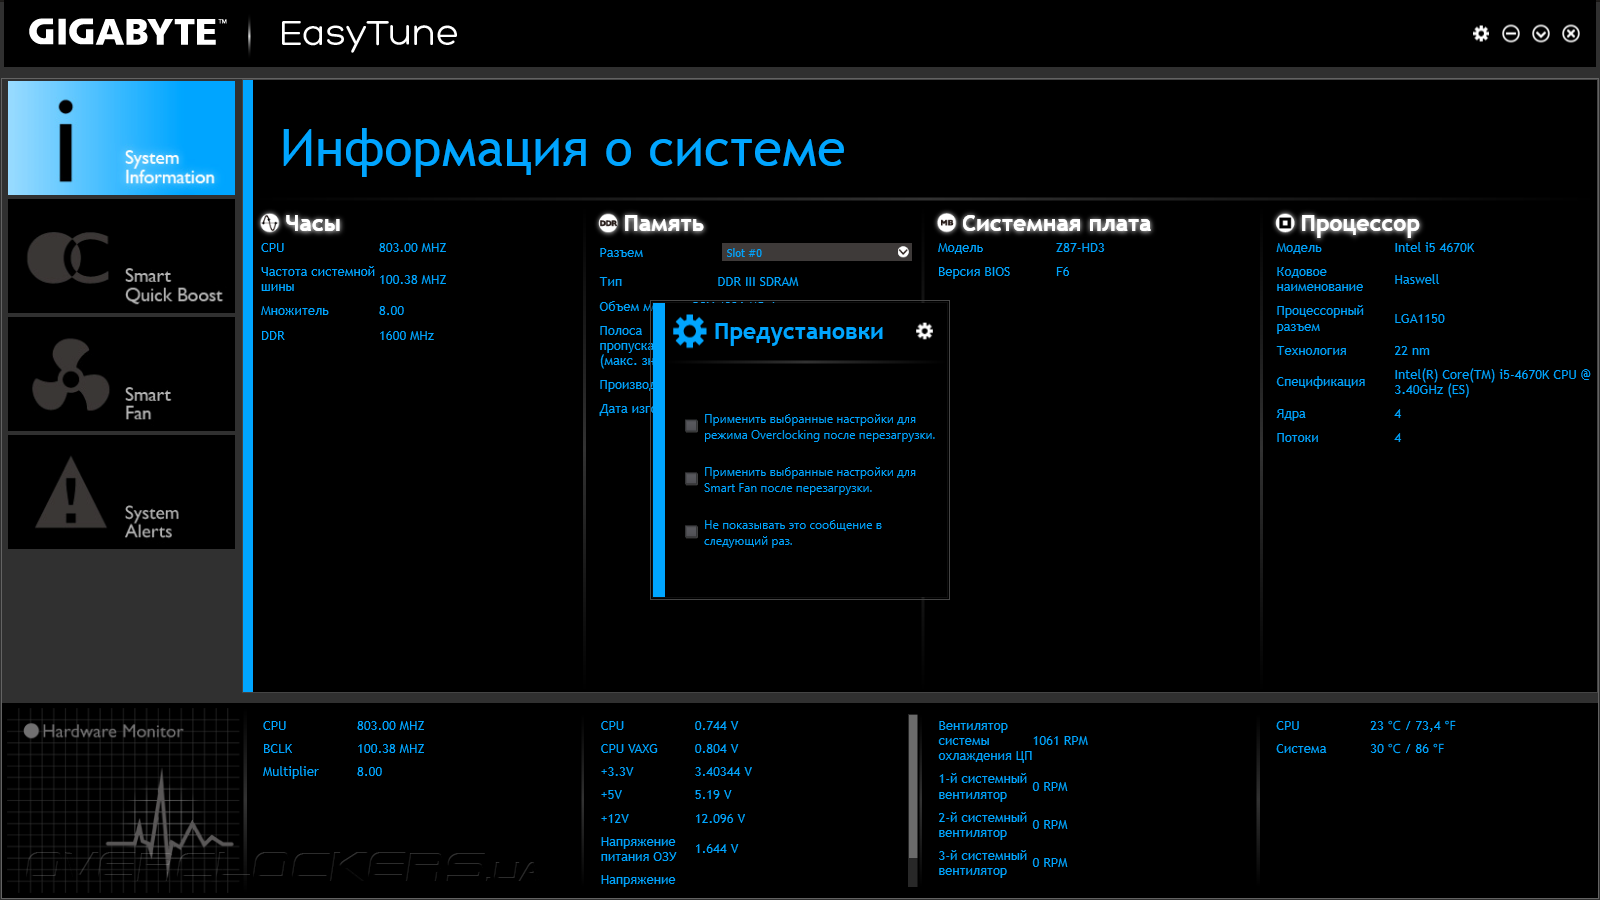Click the Haswell codename value
The image size is (1600, 900).
(x=1416, y=280)
